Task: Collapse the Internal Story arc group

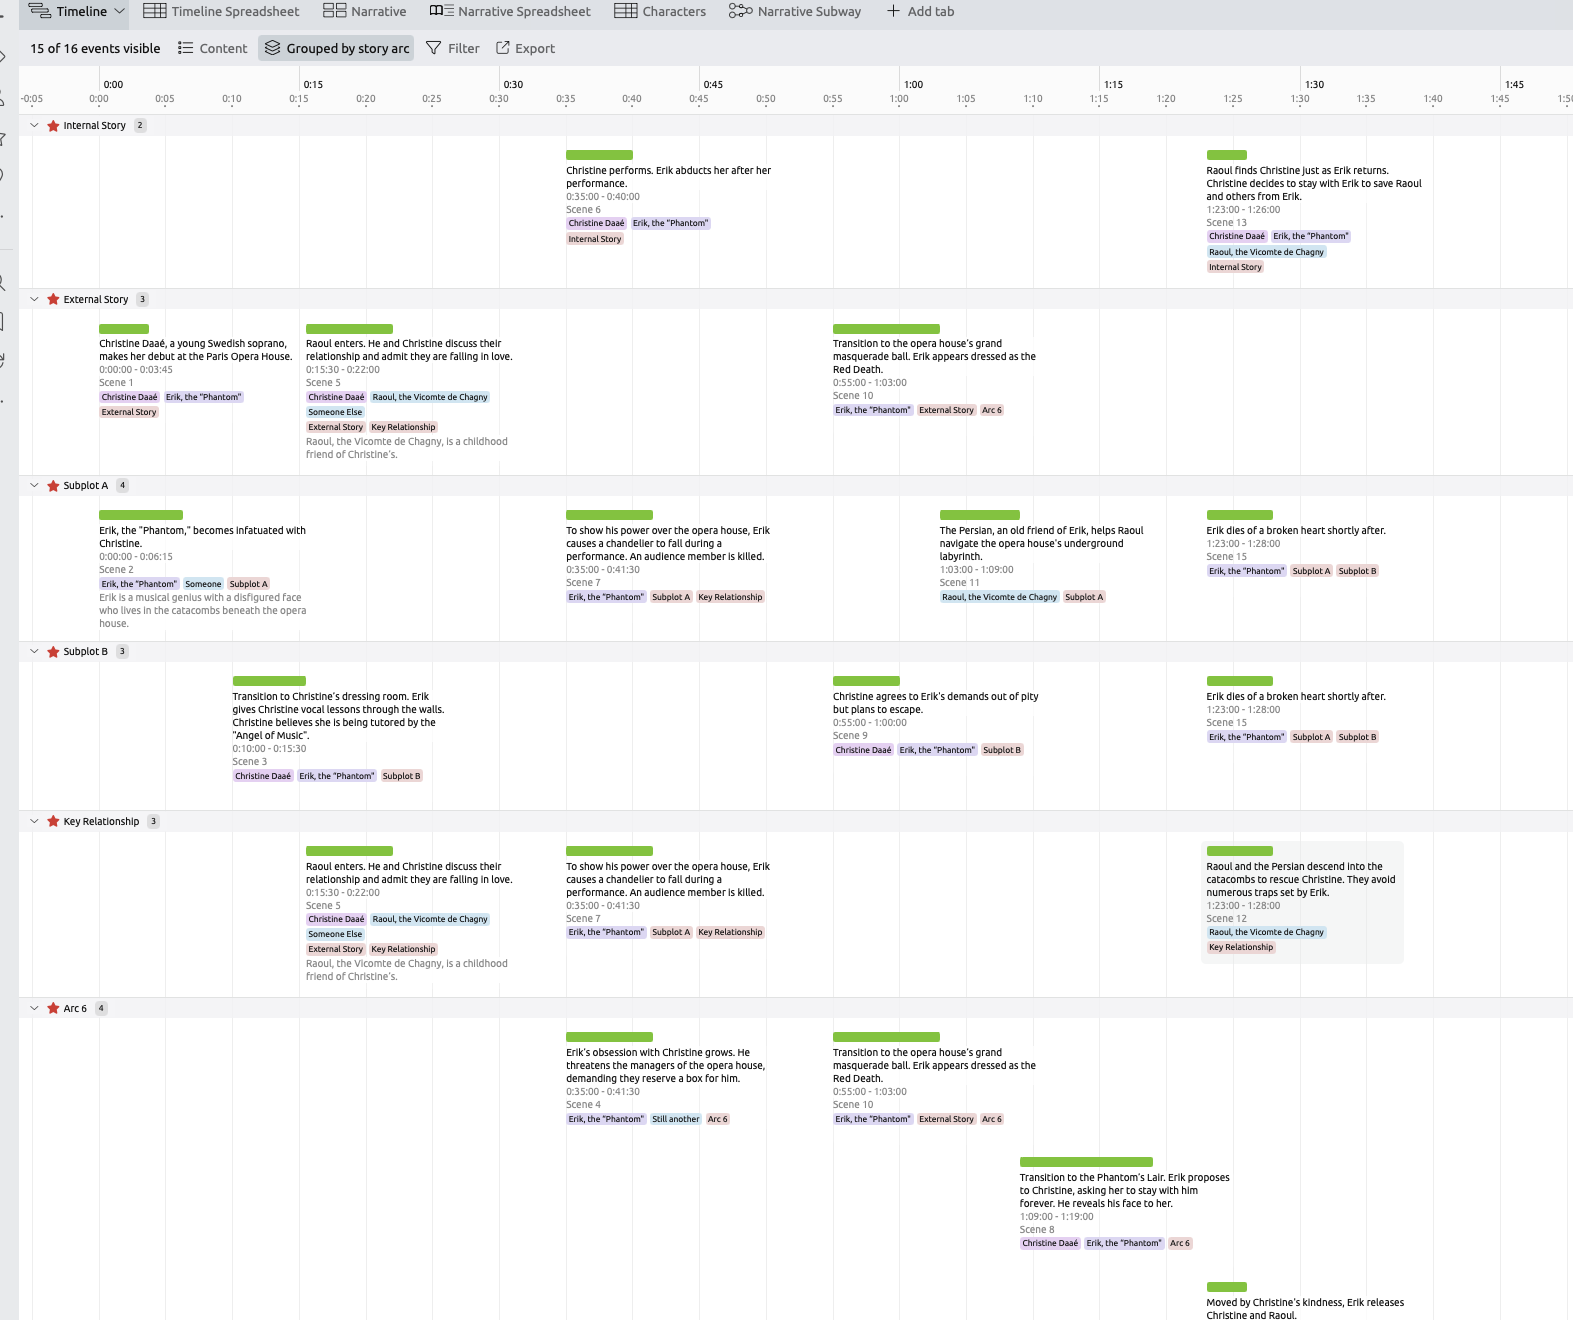Action: click(34, 126)
